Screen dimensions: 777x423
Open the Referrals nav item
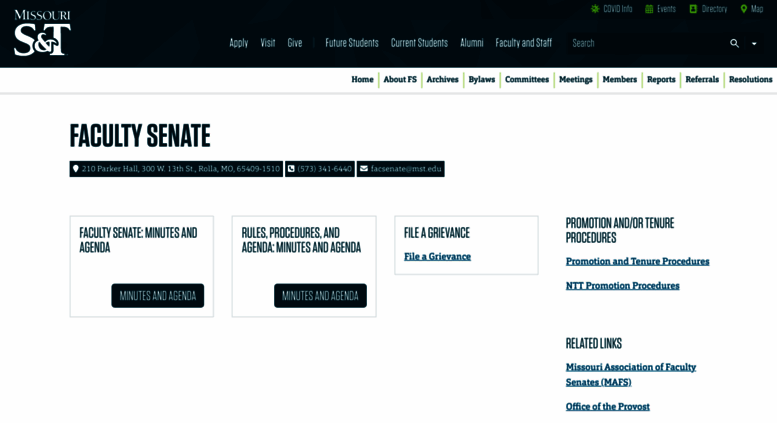click(702, 79)
